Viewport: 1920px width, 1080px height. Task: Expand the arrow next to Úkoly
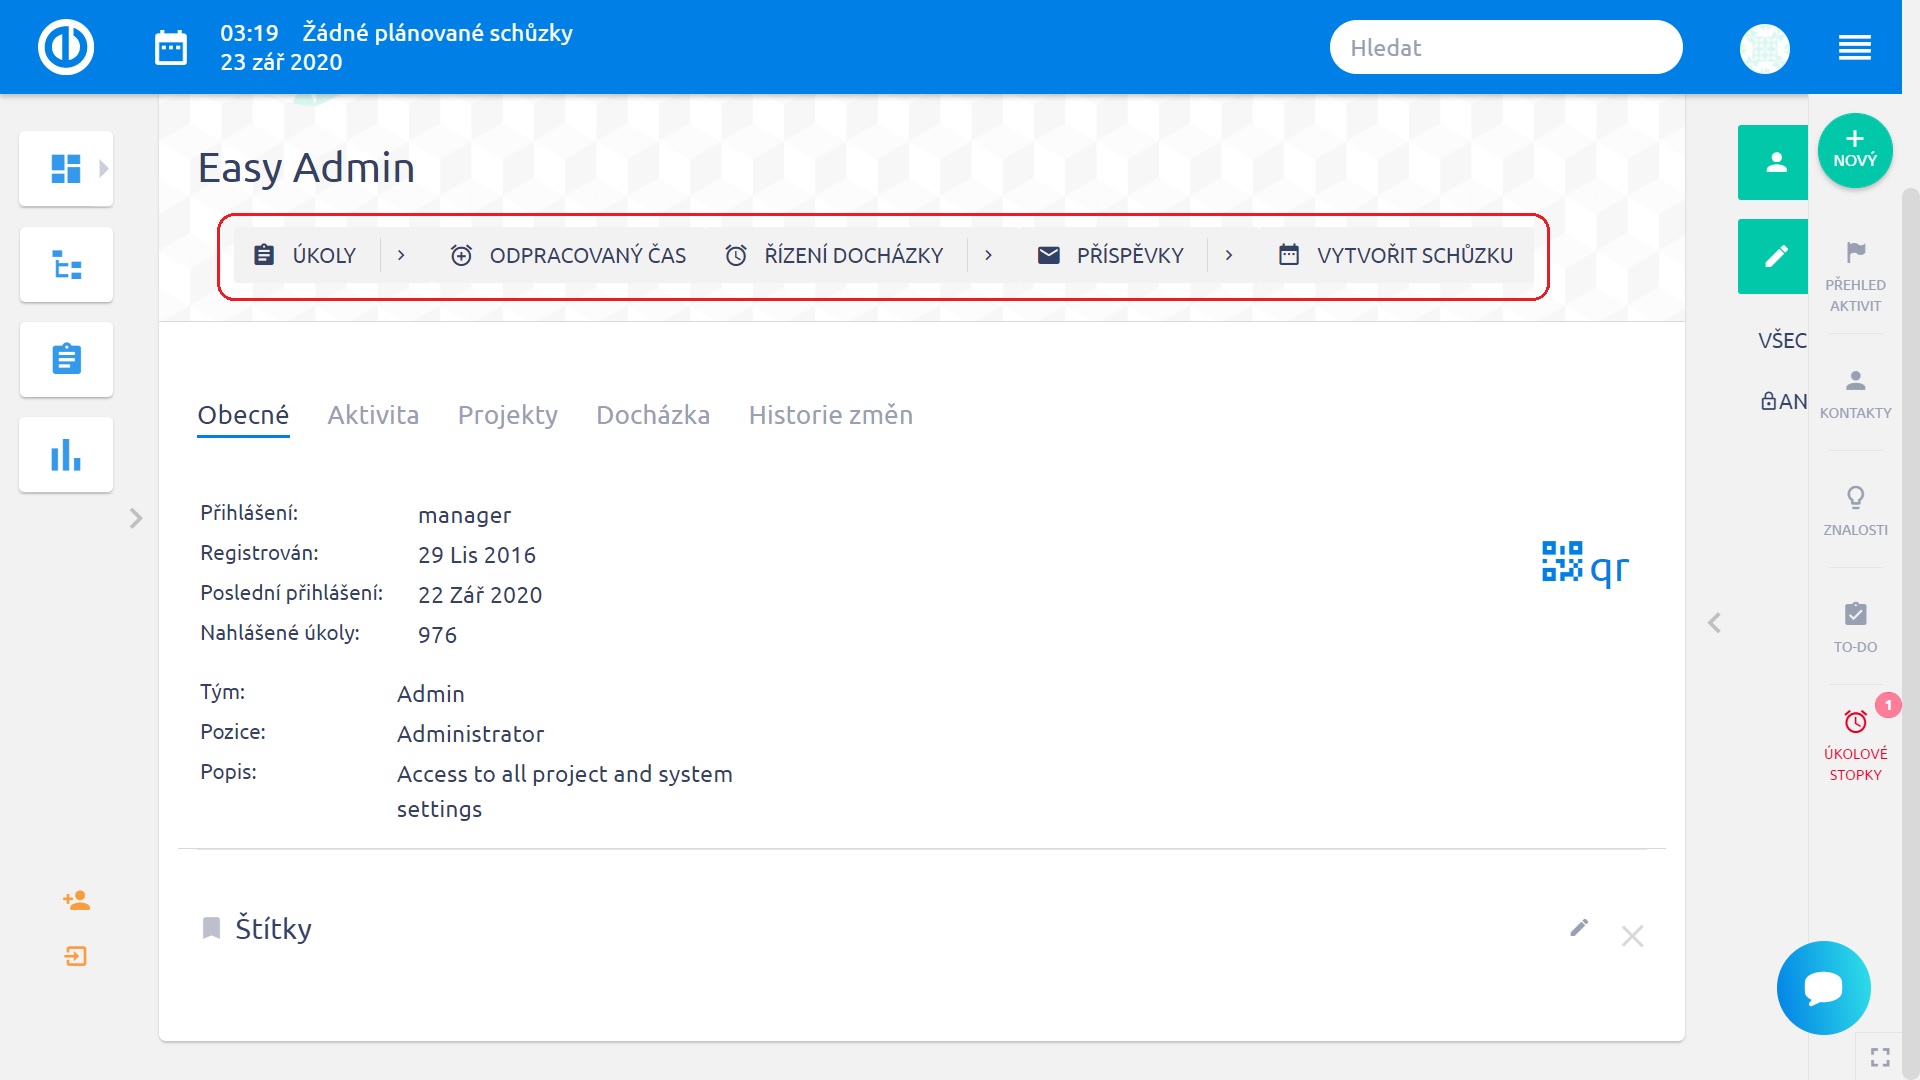coord(401,256)
